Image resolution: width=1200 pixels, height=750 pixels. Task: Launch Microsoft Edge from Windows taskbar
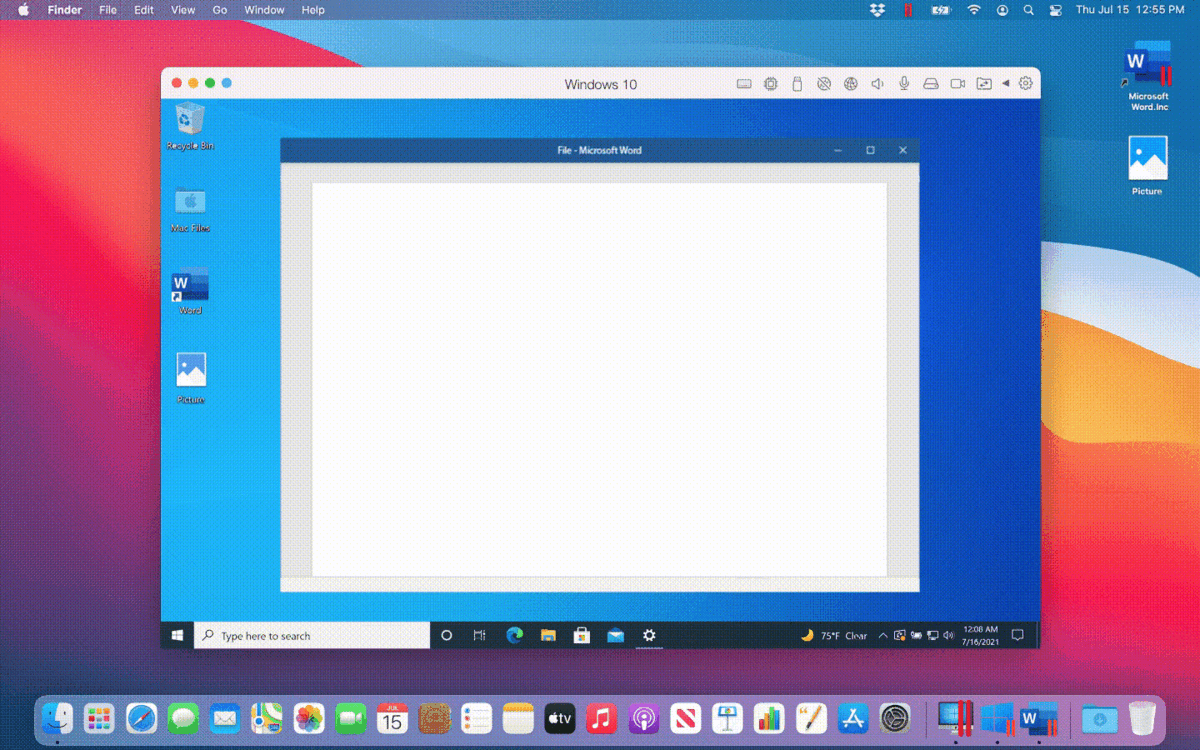515,635
